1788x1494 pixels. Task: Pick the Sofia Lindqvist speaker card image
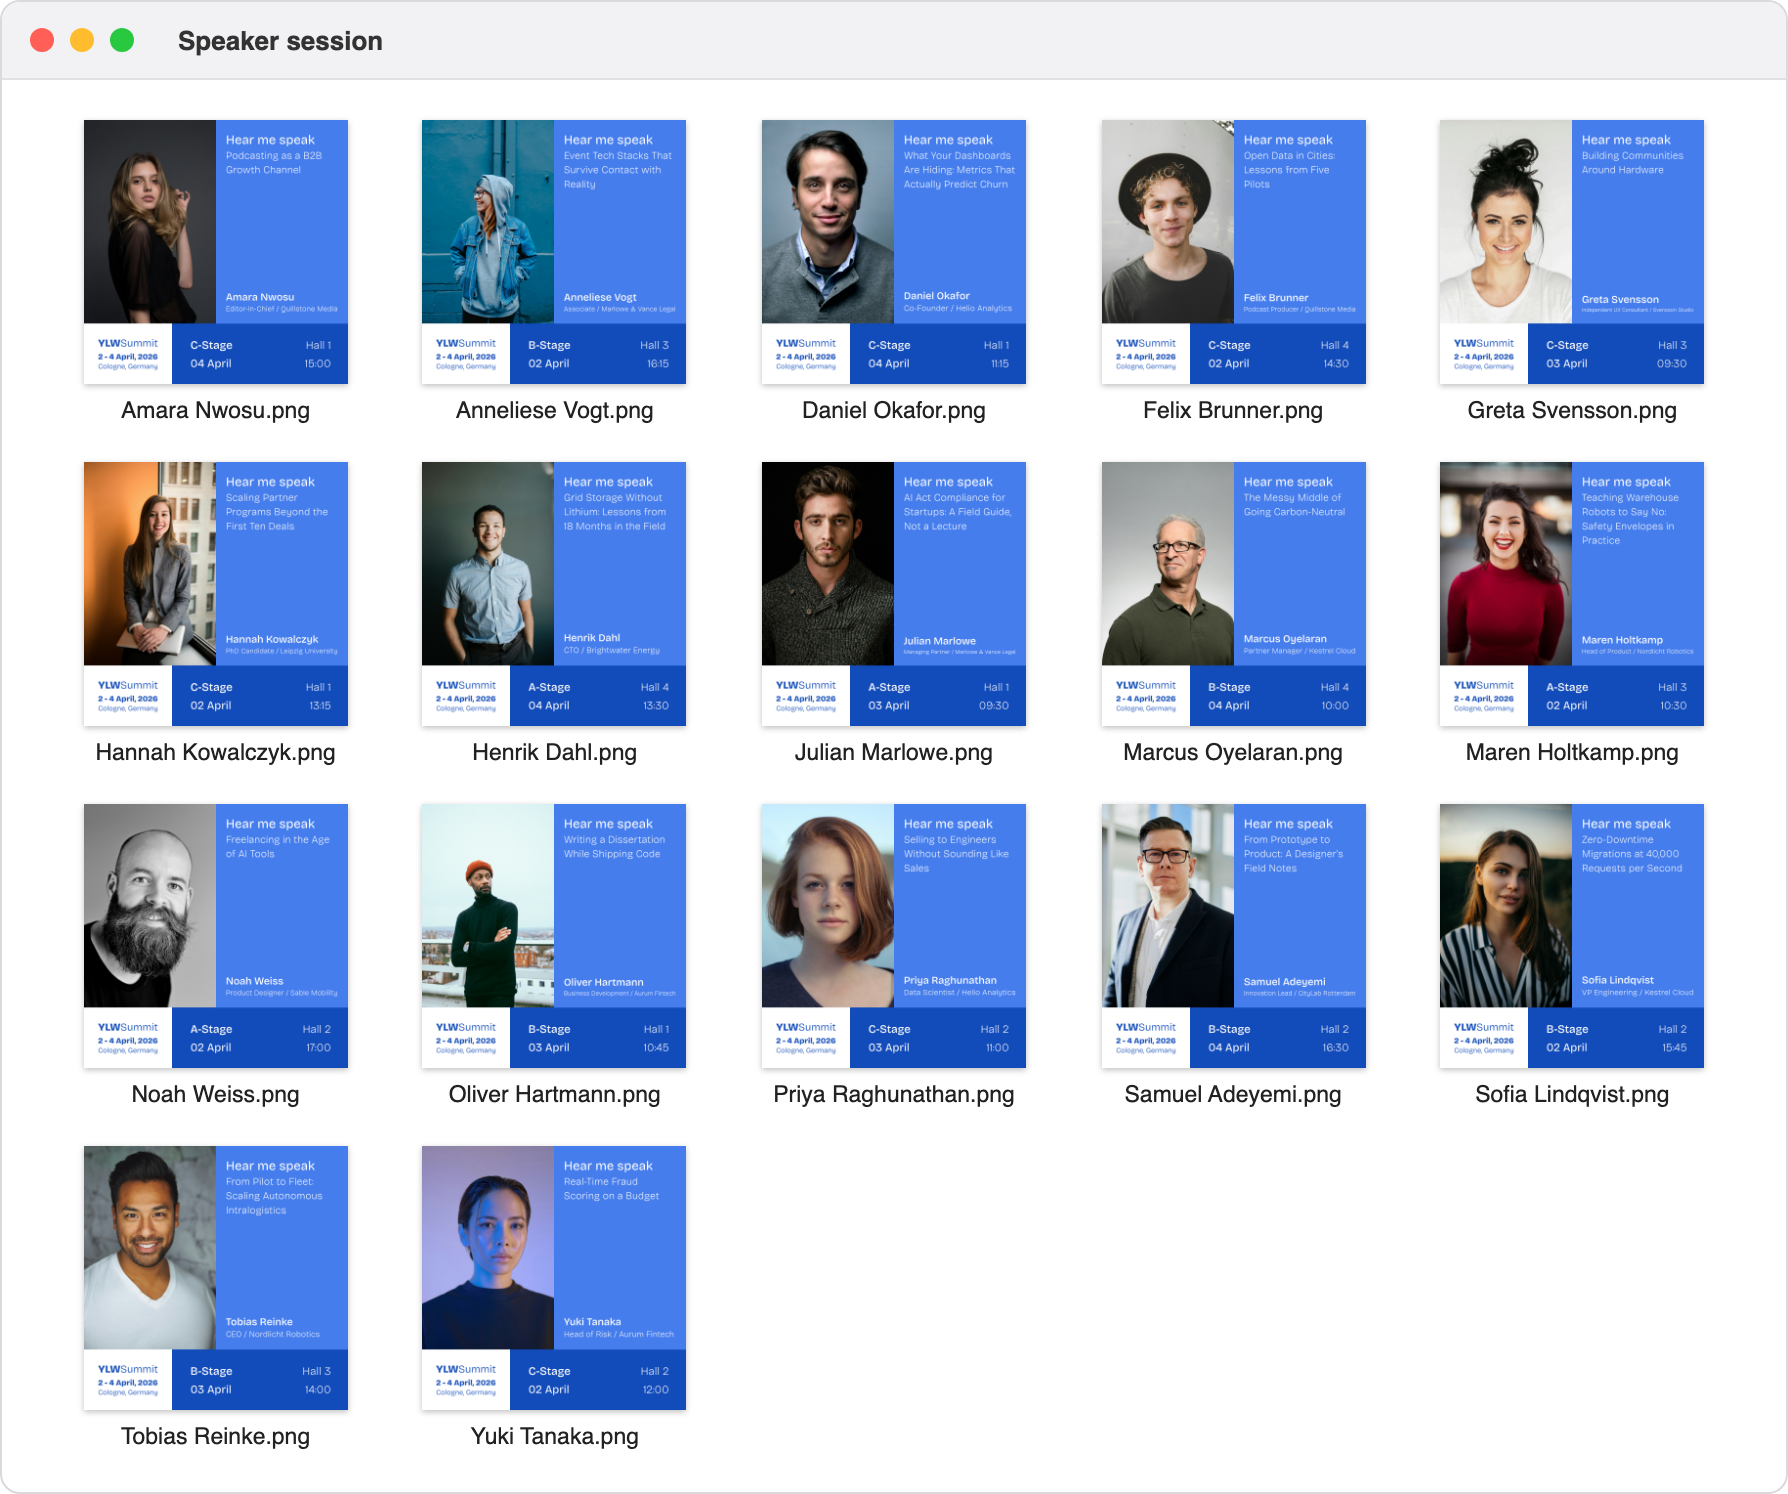[1572, 936]
